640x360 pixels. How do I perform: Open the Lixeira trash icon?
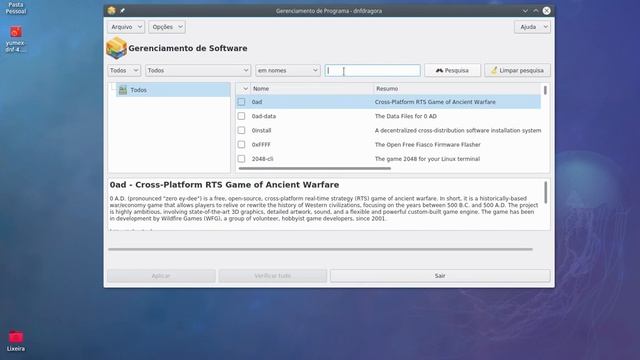(16, 341)
